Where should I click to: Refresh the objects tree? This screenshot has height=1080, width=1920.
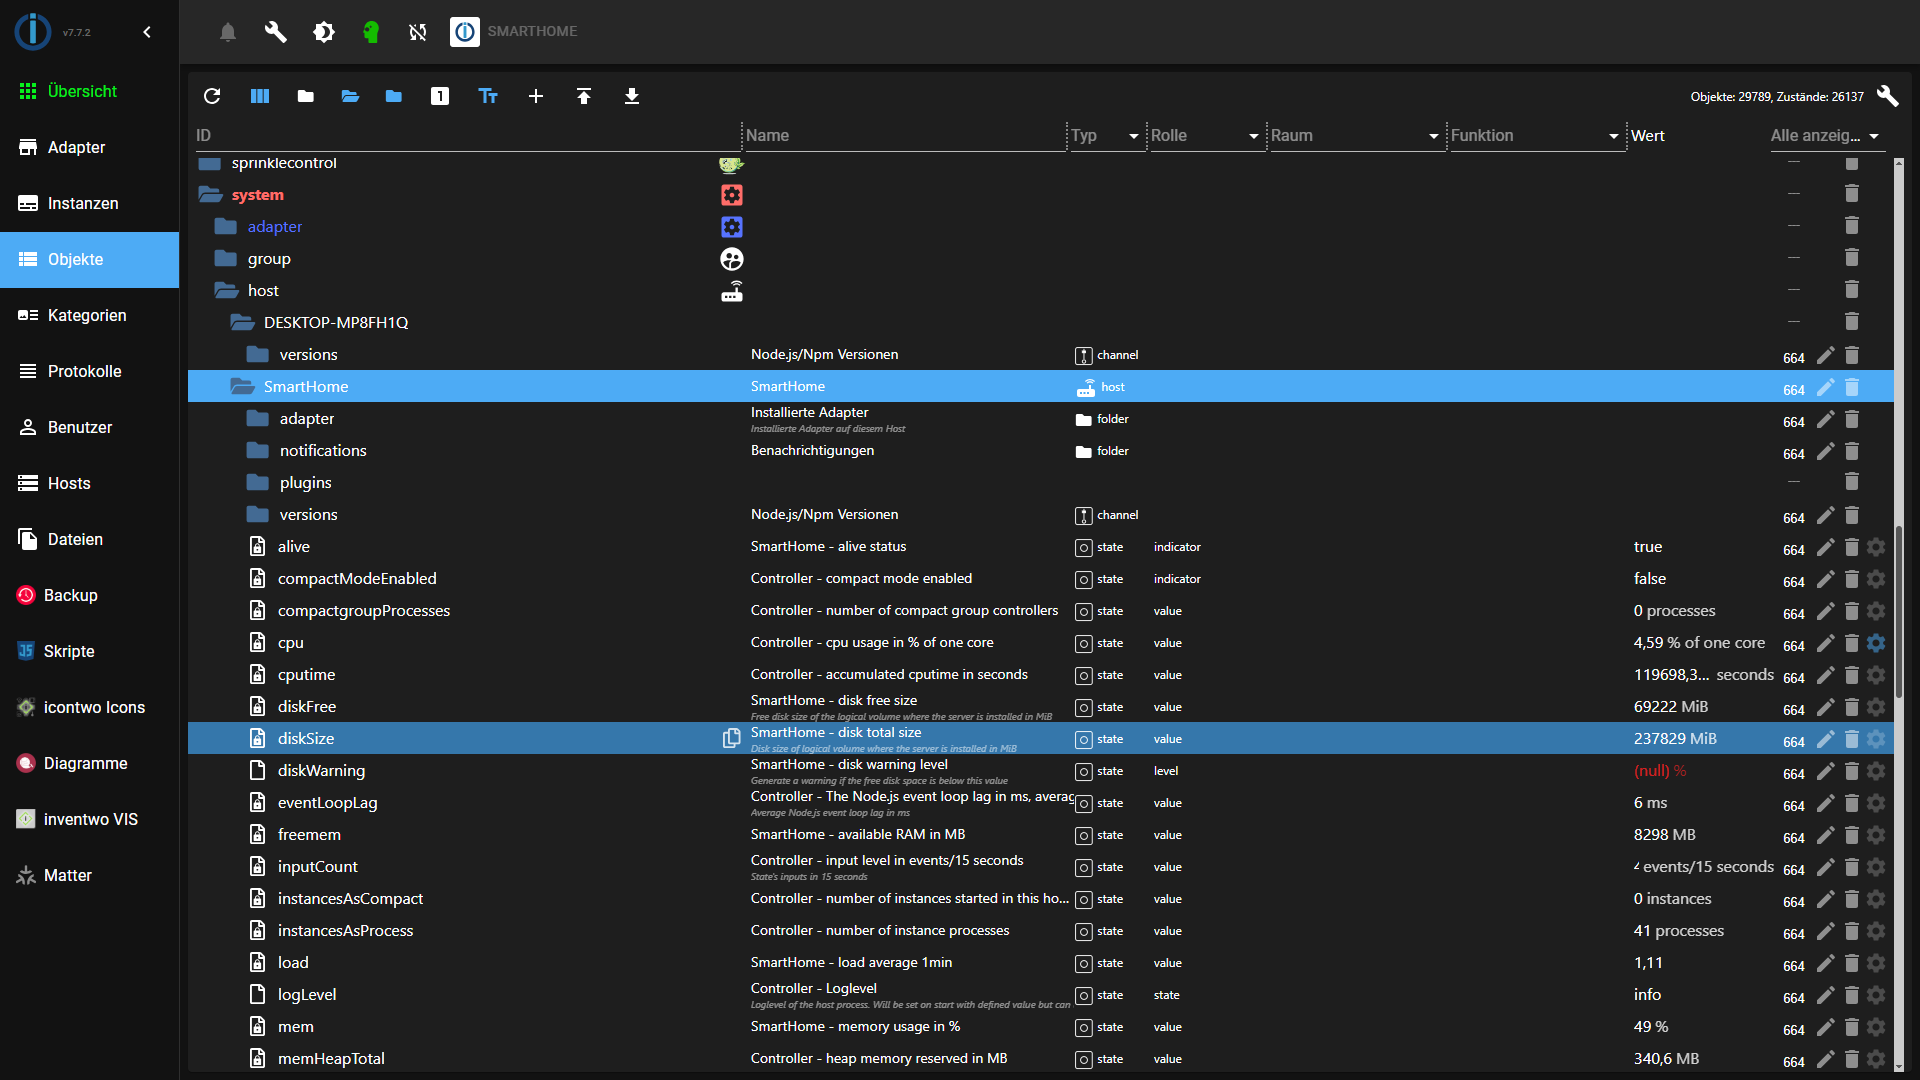(212, 96)
